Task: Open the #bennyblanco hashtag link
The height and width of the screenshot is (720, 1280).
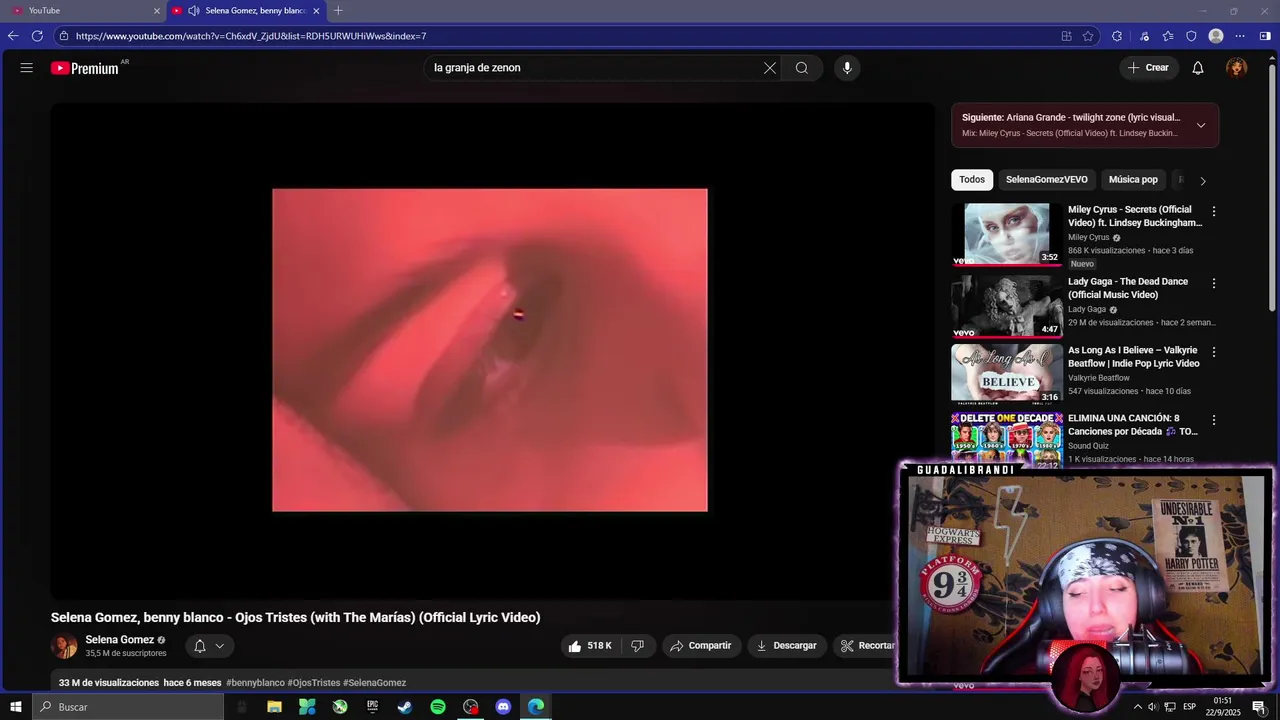Action: coord(255,683)
